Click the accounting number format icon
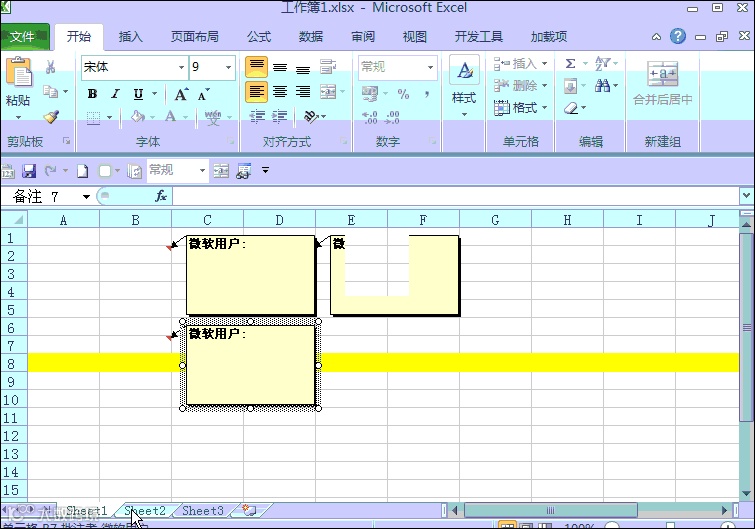755x529 pixels. pos(370,93)
